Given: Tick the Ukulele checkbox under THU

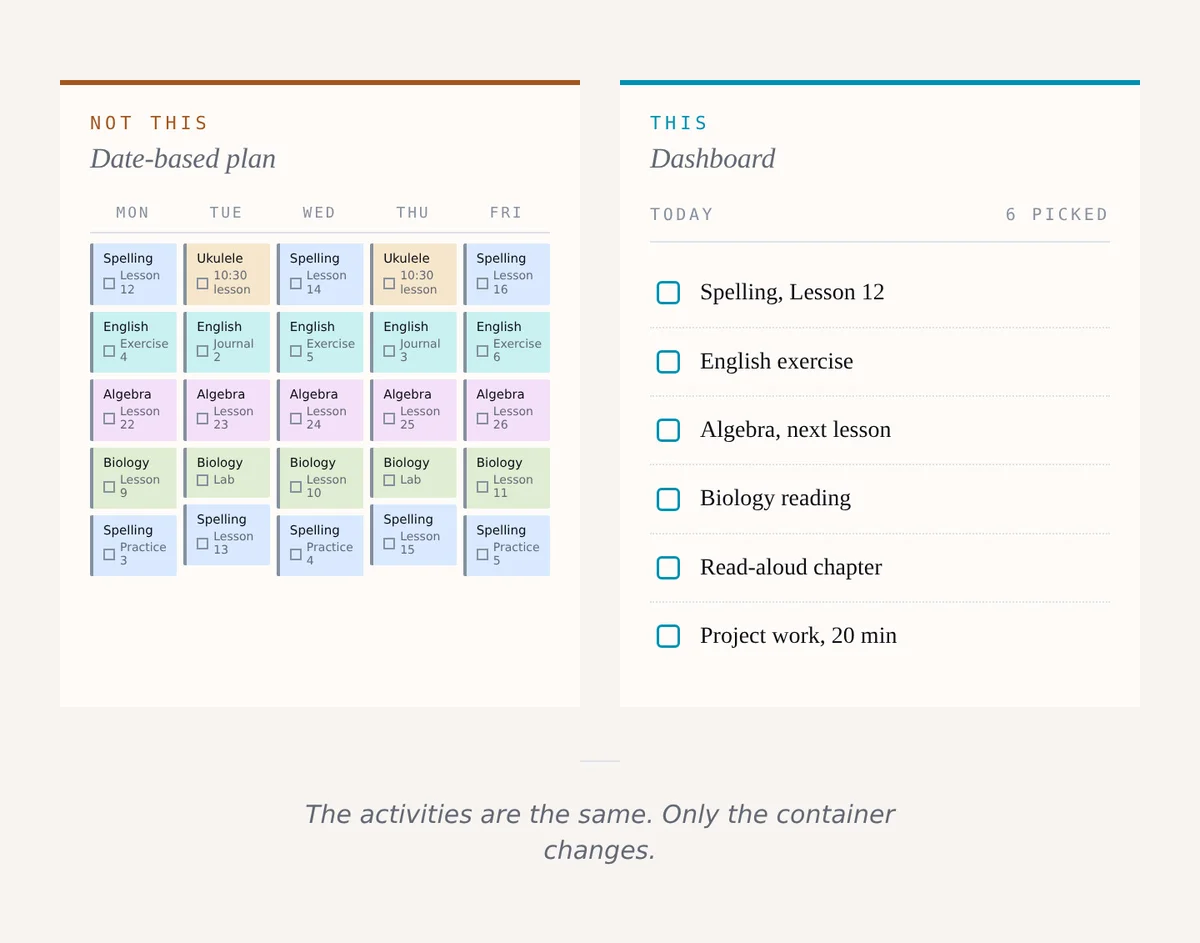Looking at the screenshot, I should (x=389, y=283).
